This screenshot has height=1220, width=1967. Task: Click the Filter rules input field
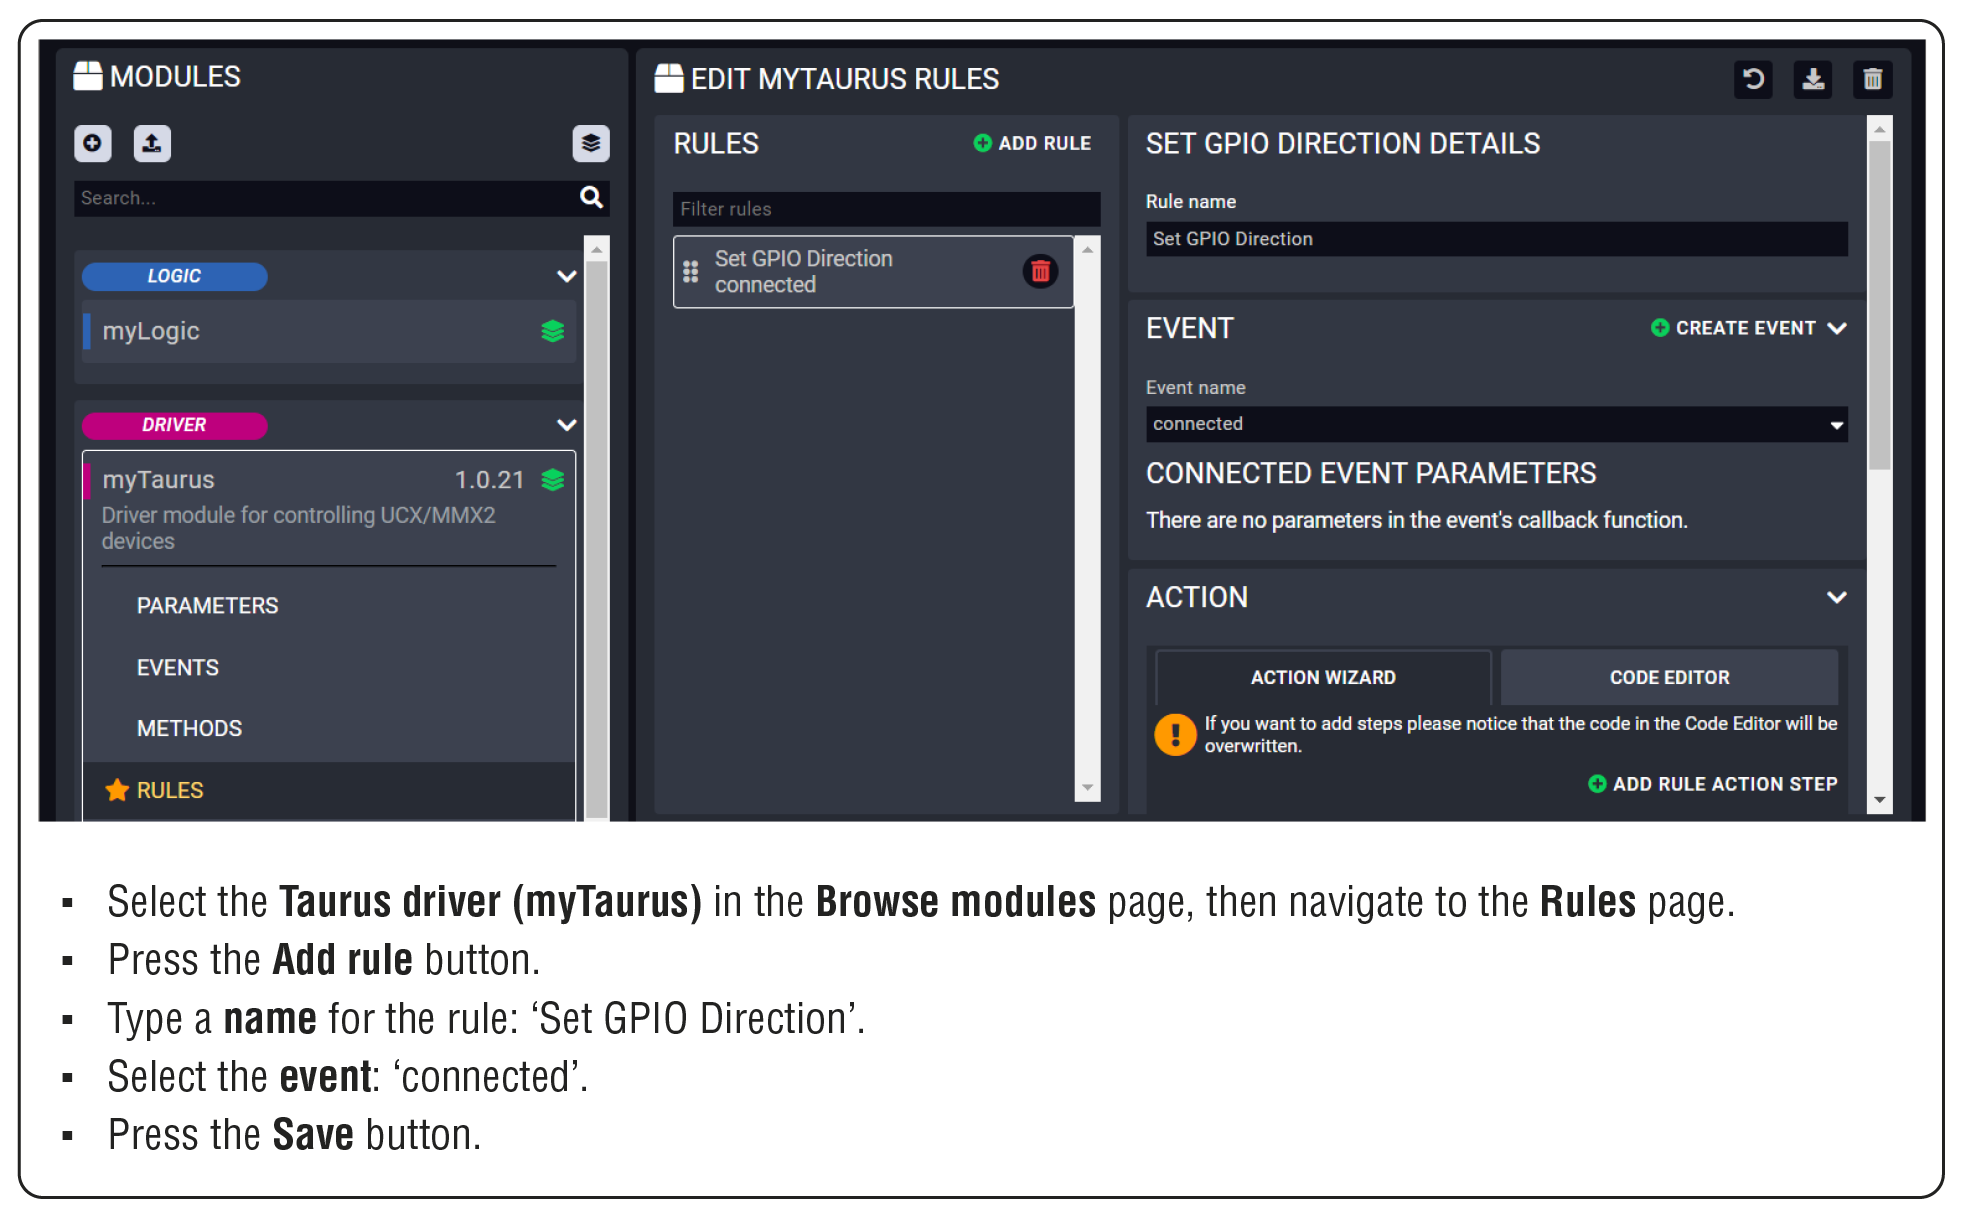click(885, 209)
